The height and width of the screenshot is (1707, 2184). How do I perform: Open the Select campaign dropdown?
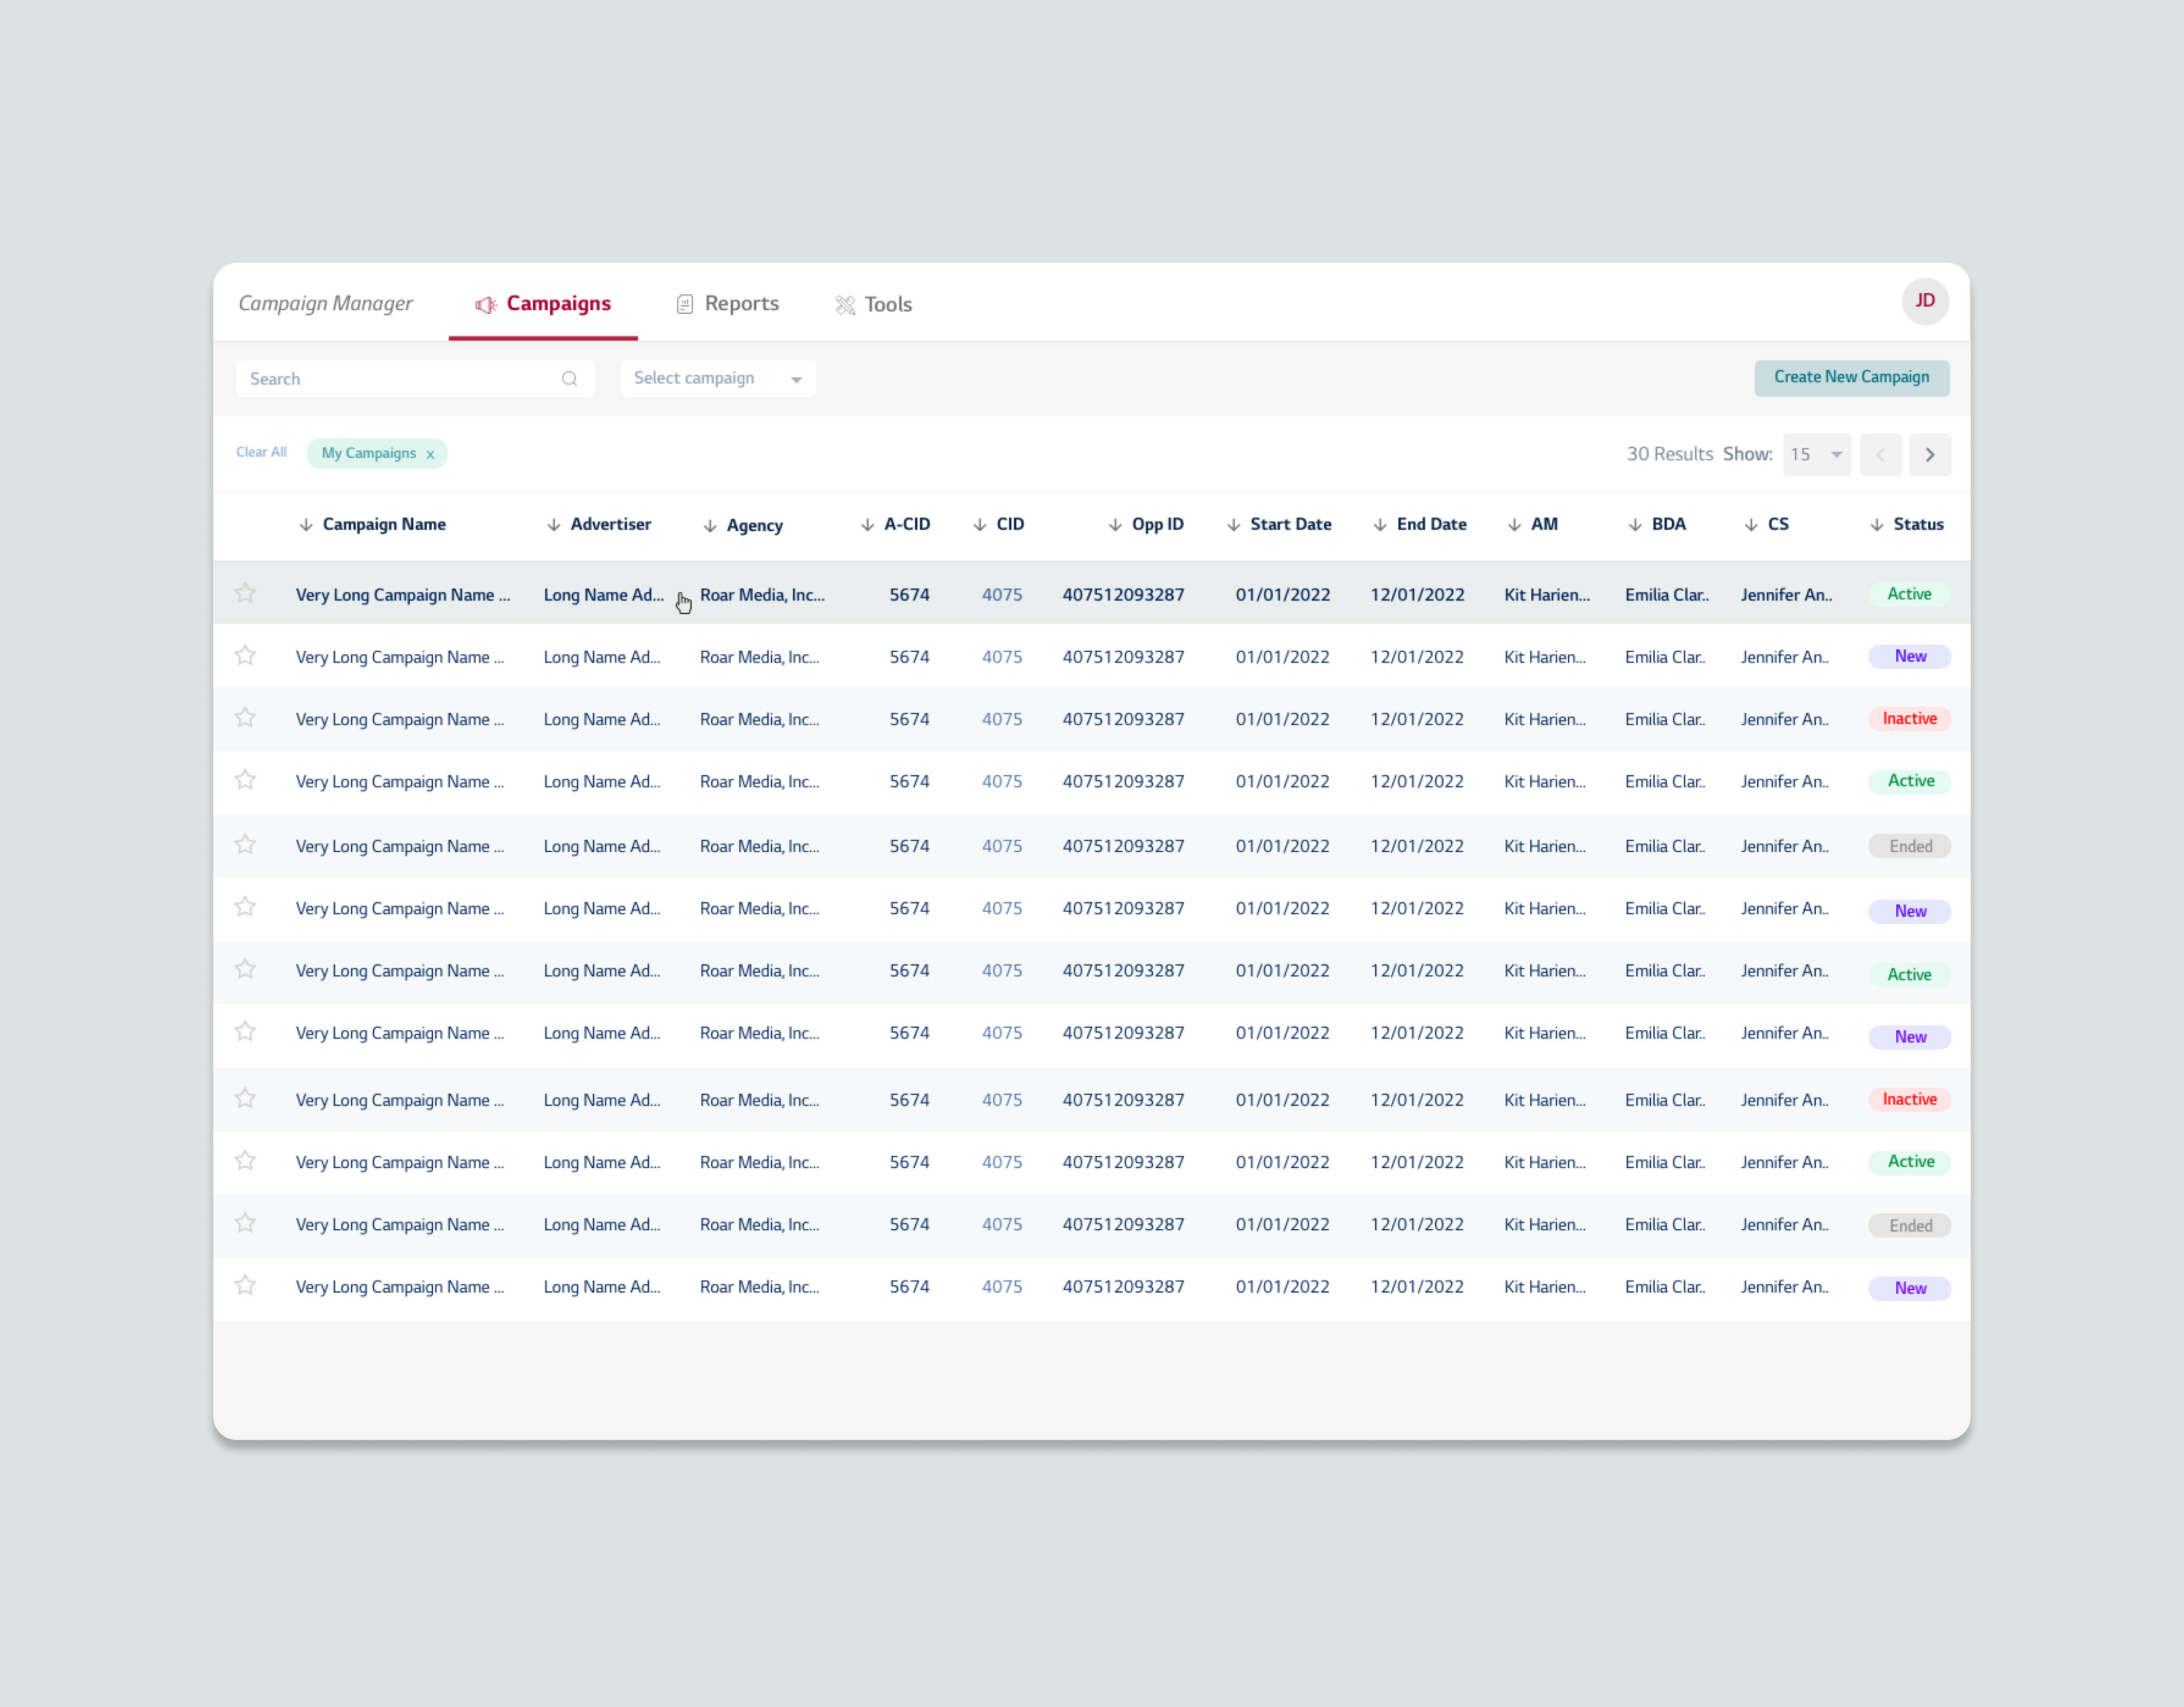(x=717, y=379)
